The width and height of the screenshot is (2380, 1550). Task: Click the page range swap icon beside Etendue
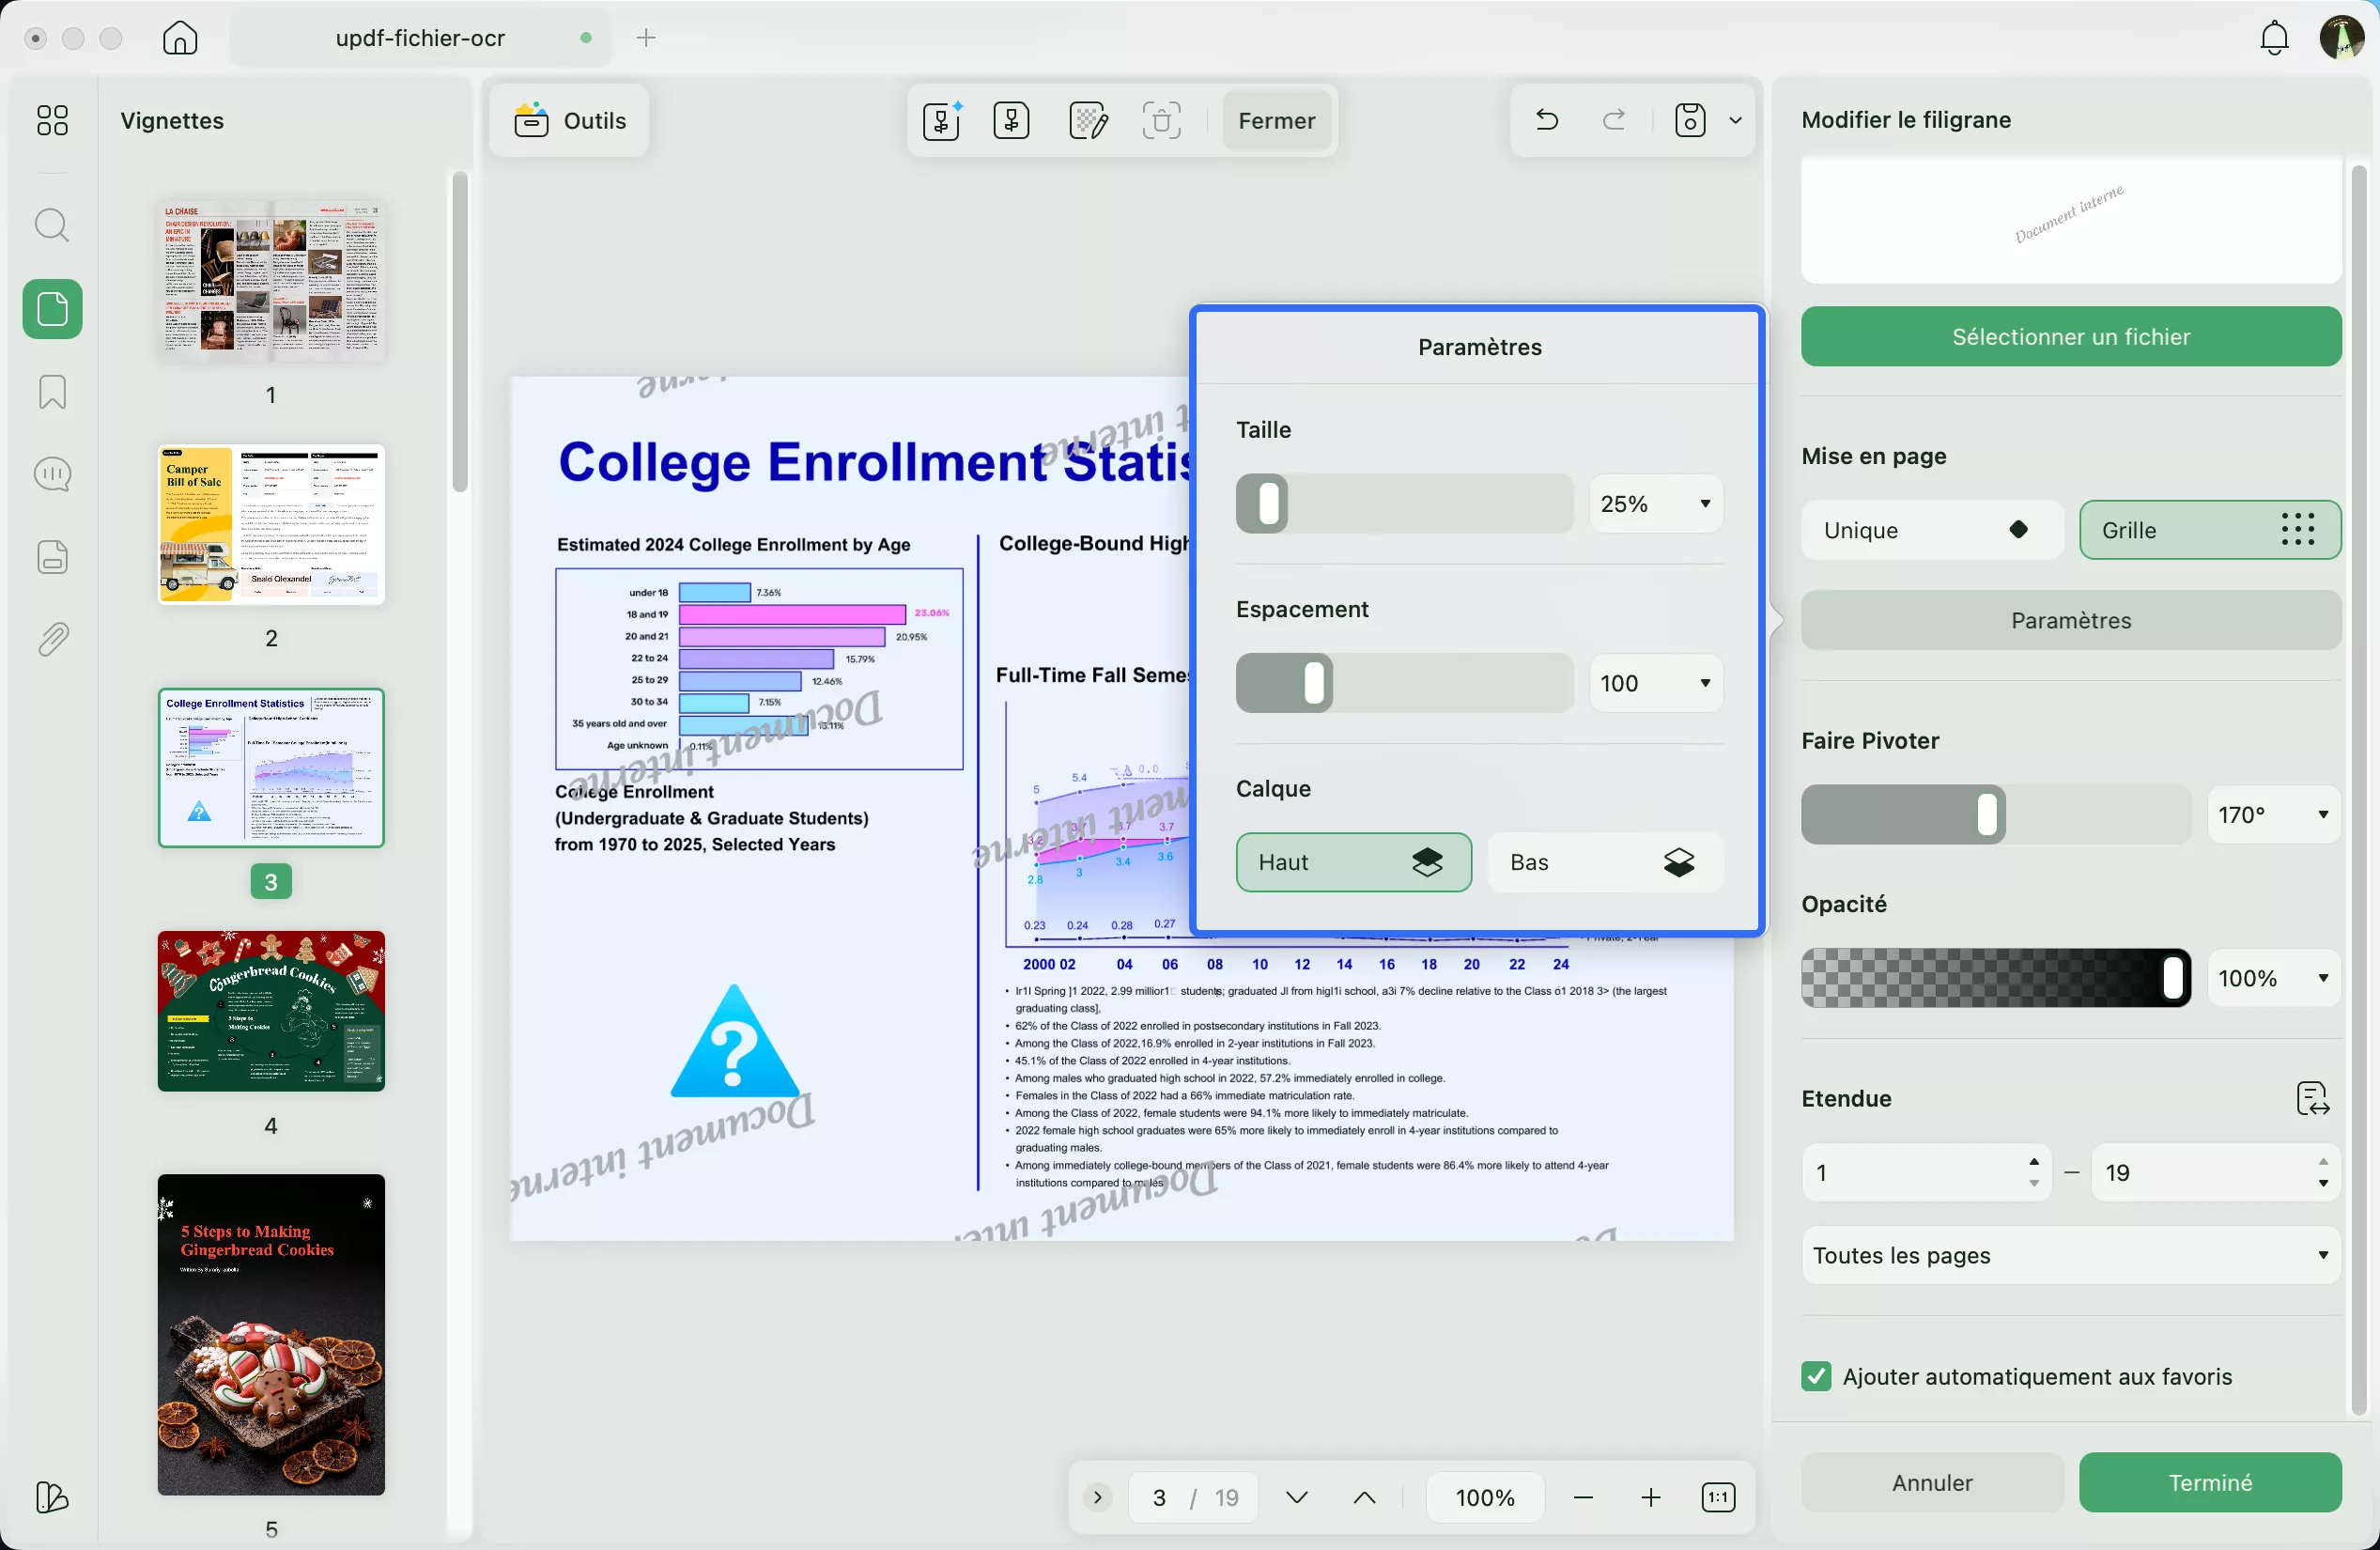pos(2312,1098)
